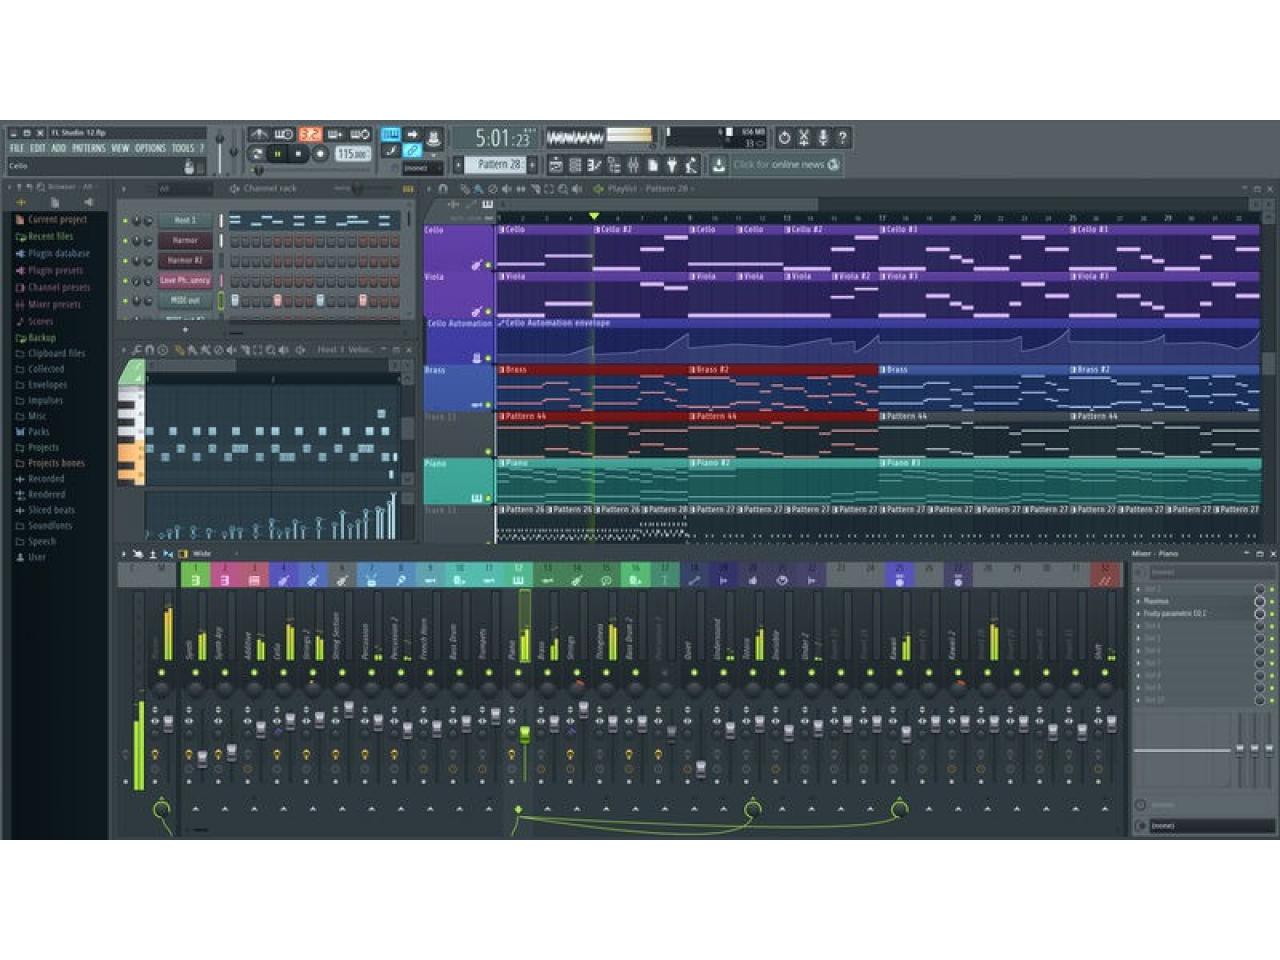Expand the Backup folder
Screen dimensions: 1280x960
41,338
